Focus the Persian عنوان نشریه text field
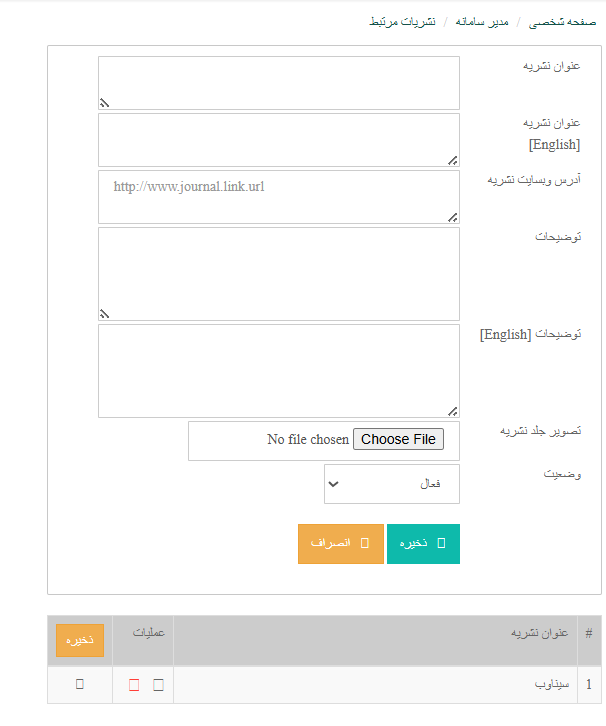The height and width of the screenshot is (726, 606). pos(279,82)
